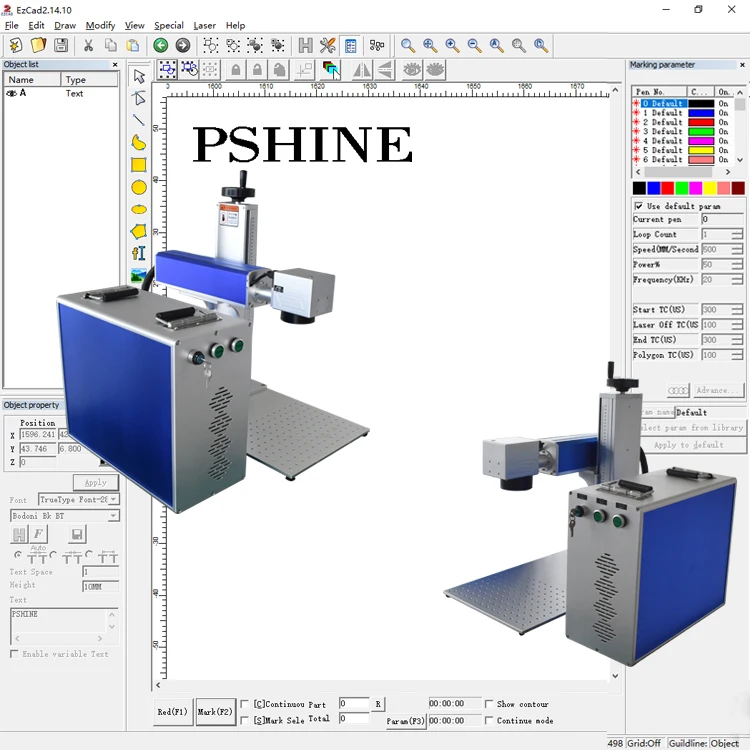Toggle eye icon of object A in list
This screenshot has height=750, width=750.
11,93
